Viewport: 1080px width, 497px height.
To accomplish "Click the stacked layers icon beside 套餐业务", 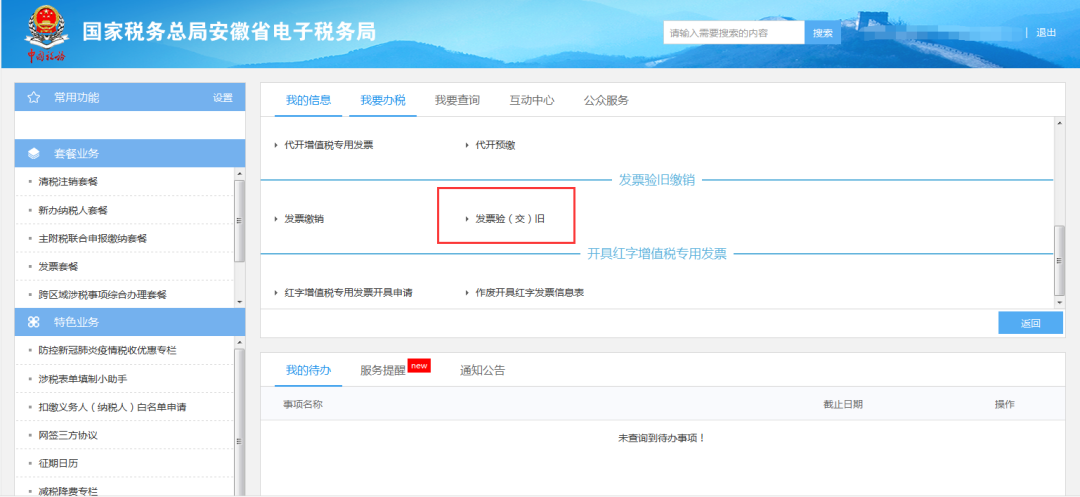I will tap(34, 154).
